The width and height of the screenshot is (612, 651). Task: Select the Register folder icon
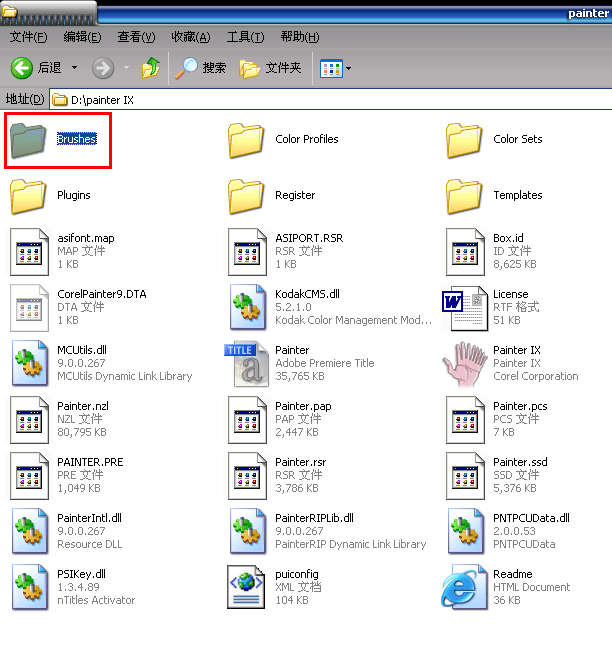coord(246,197)
